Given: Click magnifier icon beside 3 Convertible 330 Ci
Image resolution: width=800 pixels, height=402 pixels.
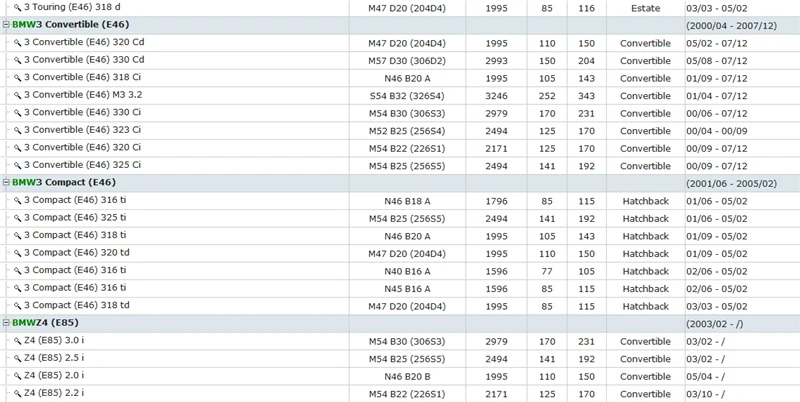Looking at the screenshot, I should pyautogui.click(x=17, y=113).
